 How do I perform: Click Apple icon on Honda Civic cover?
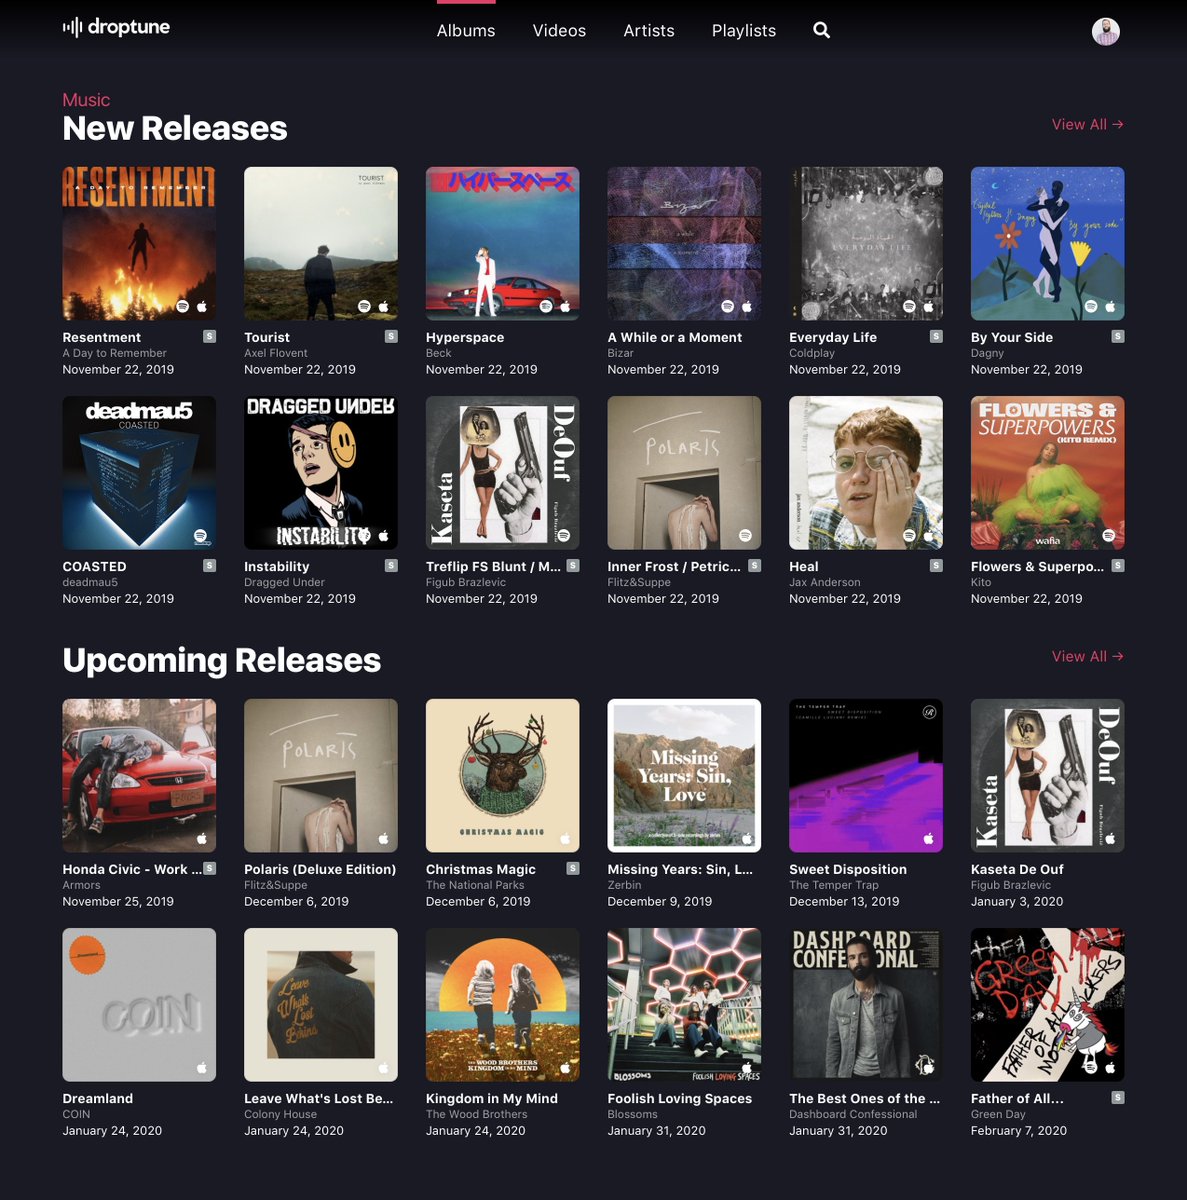coord(202,838)
